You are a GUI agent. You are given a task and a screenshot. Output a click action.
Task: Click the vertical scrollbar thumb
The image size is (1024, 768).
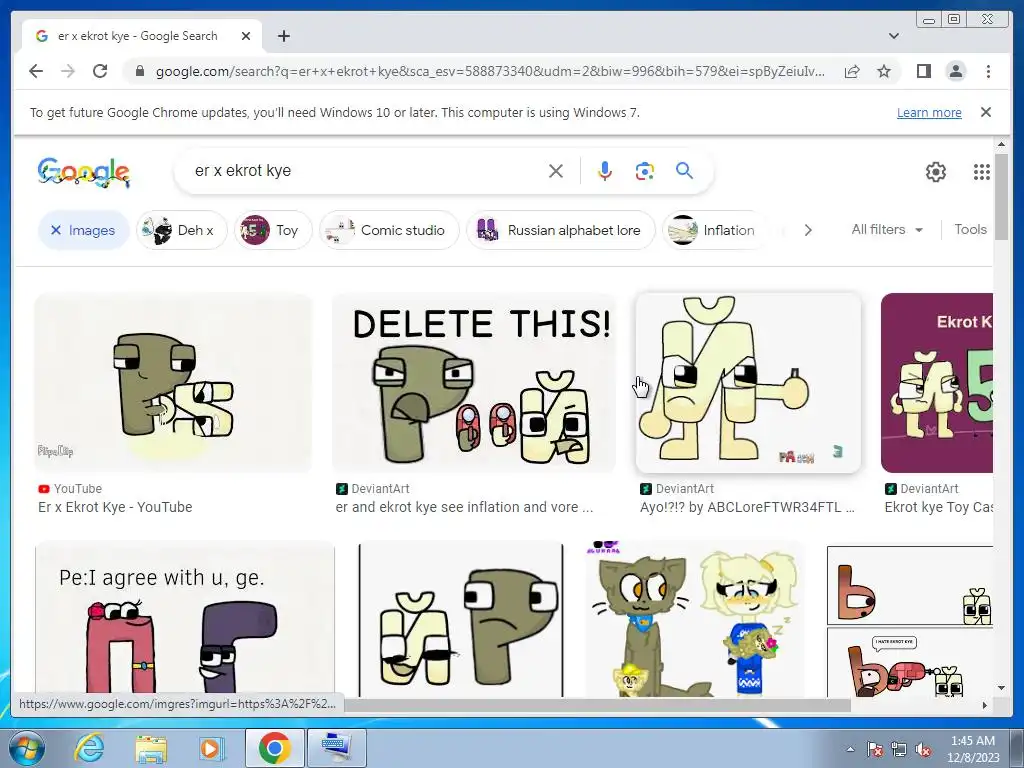pyautogui.click(x=1002, y=196)
